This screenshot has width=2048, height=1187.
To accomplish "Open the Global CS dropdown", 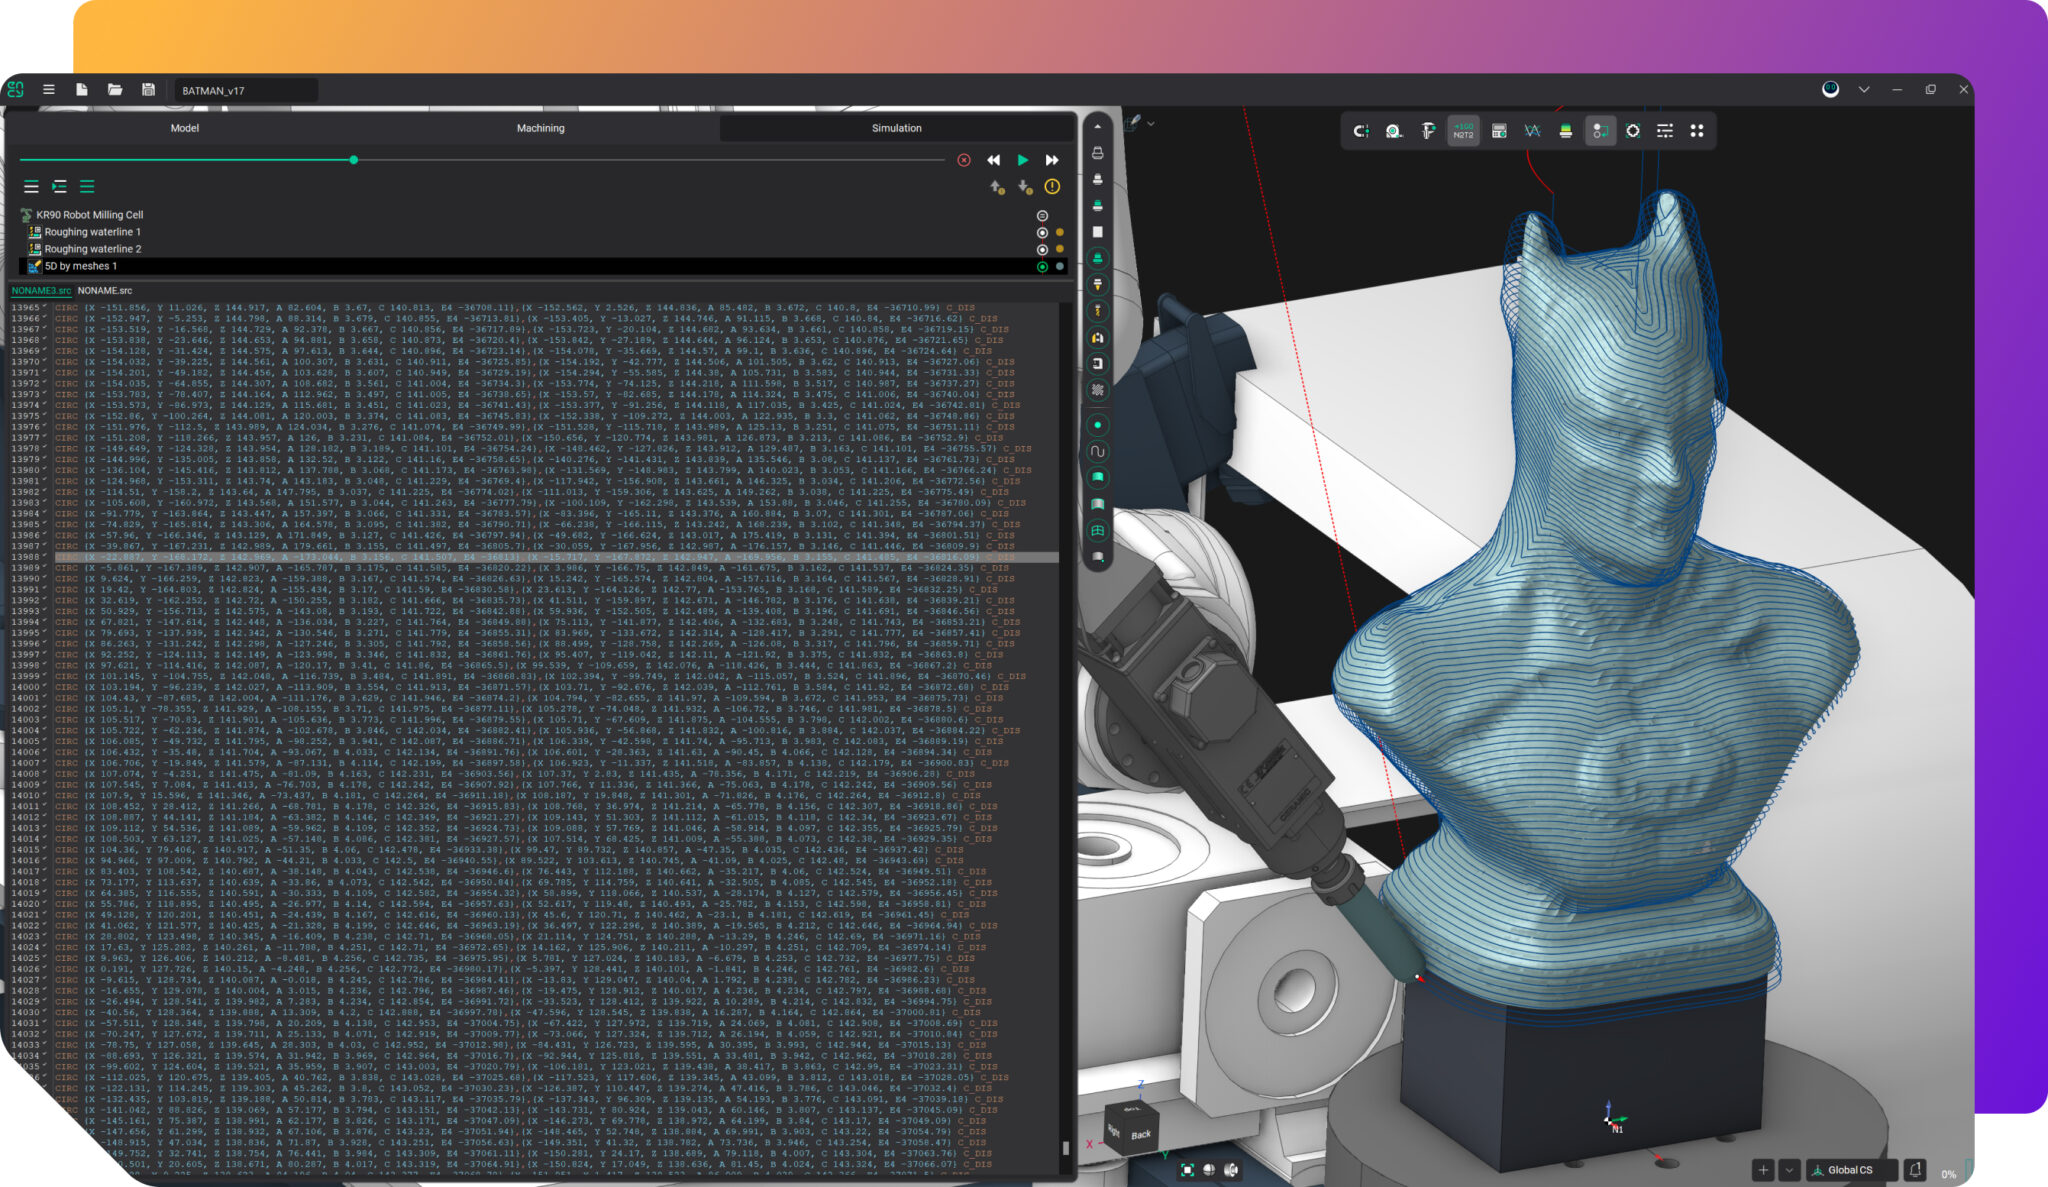I will pos(1851,1170).
